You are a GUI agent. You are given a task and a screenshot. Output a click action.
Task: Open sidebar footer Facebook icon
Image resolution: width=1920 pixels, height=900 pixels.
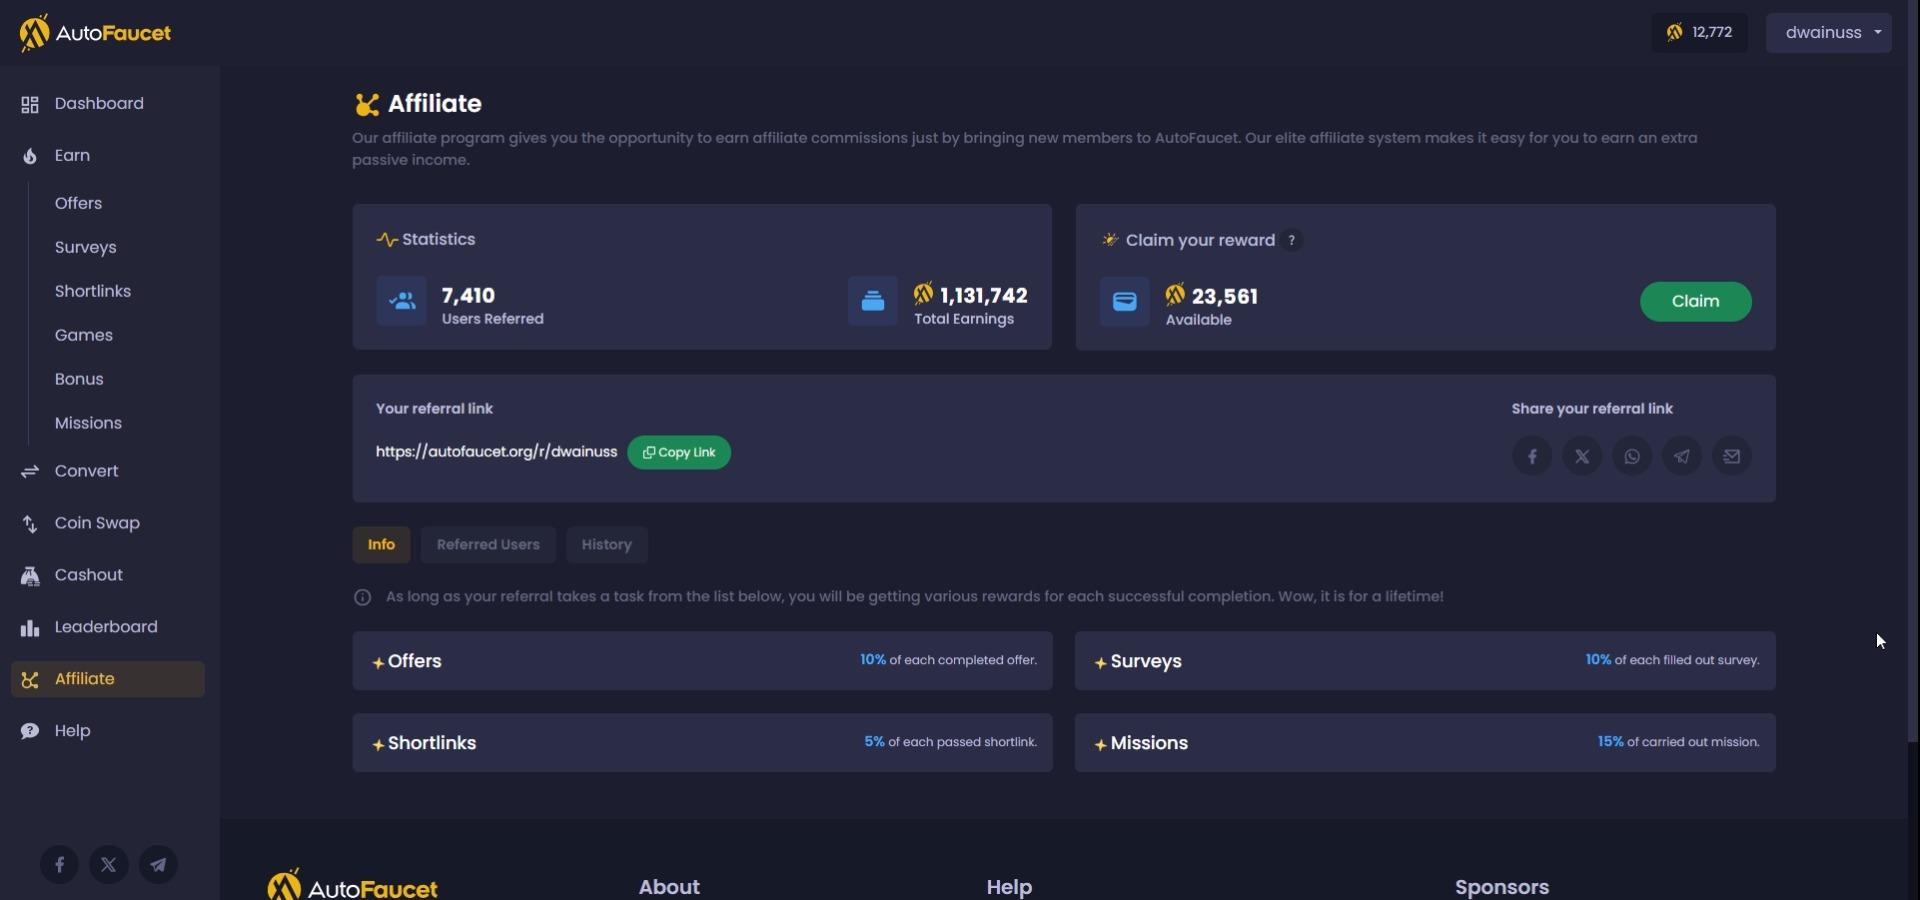click(x=59, y=865)
